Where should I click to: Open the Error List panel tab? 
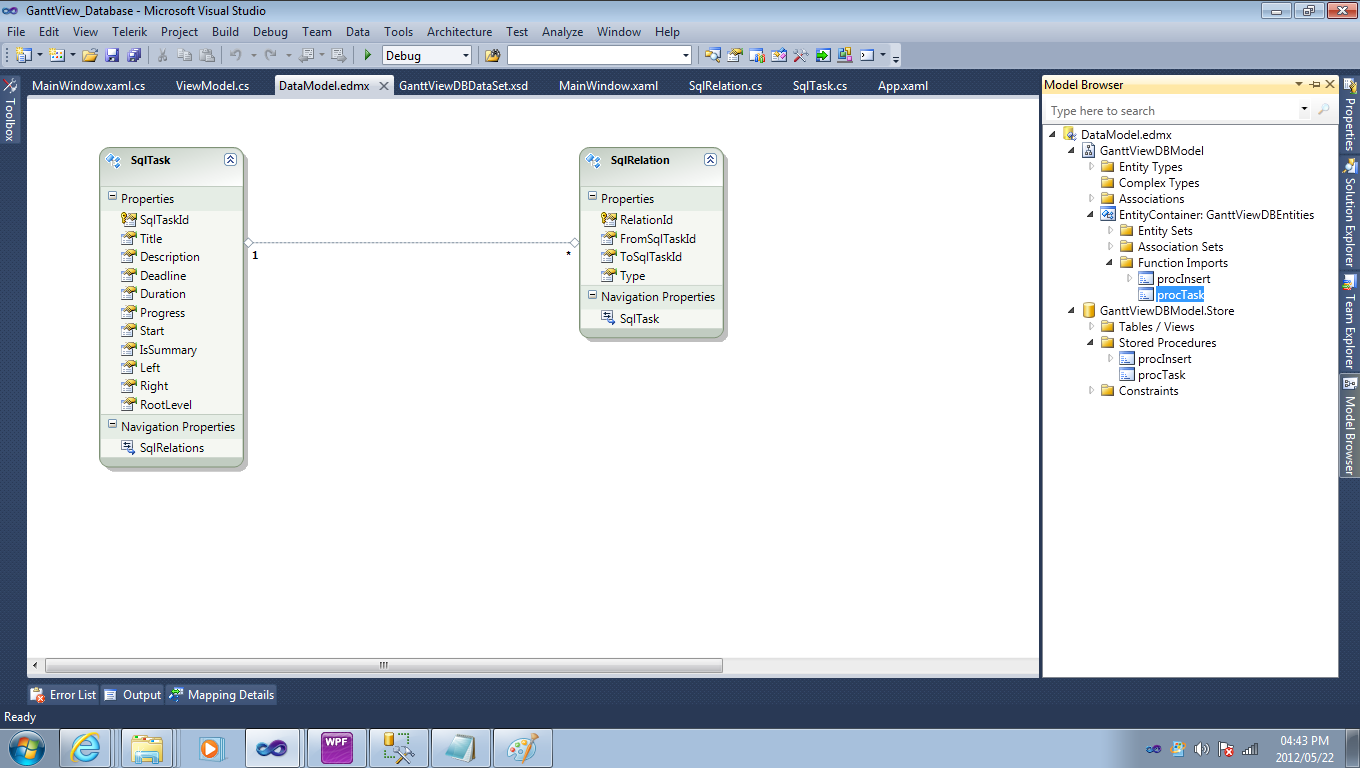pos(63,695)
